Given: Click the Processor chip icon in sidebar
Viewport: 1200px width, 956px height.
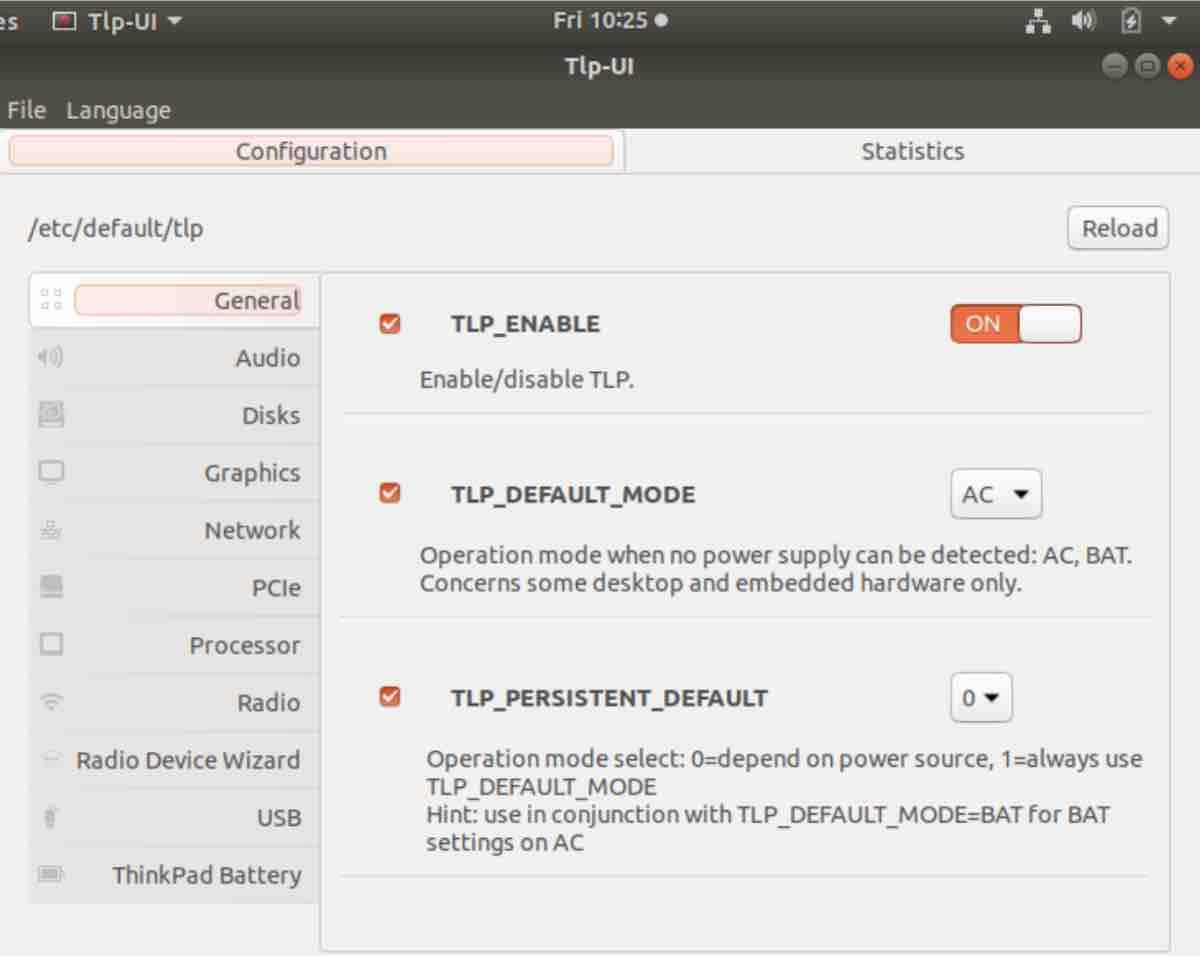Looking at the screenshot, I should pos(51,644).
